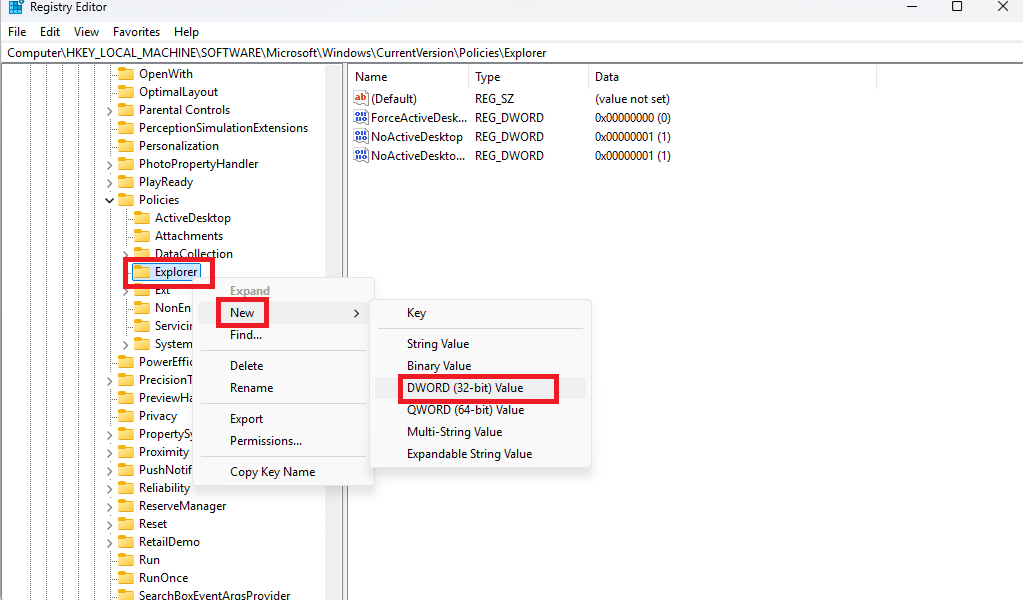
Task: Select Binary Value in submenu
Action: 480,366
